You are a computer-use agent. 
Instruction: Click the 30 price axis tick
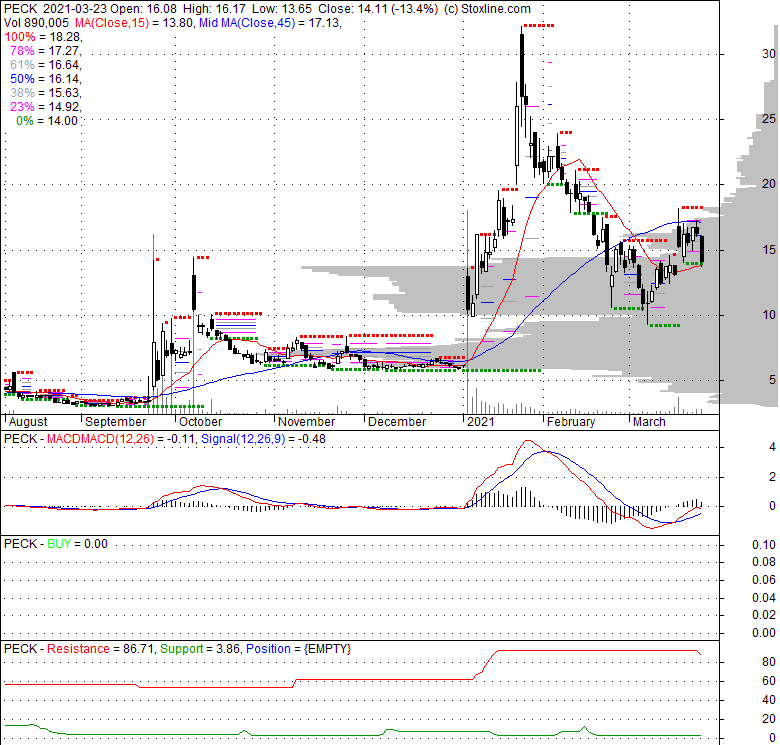click(x=769, y=54)
